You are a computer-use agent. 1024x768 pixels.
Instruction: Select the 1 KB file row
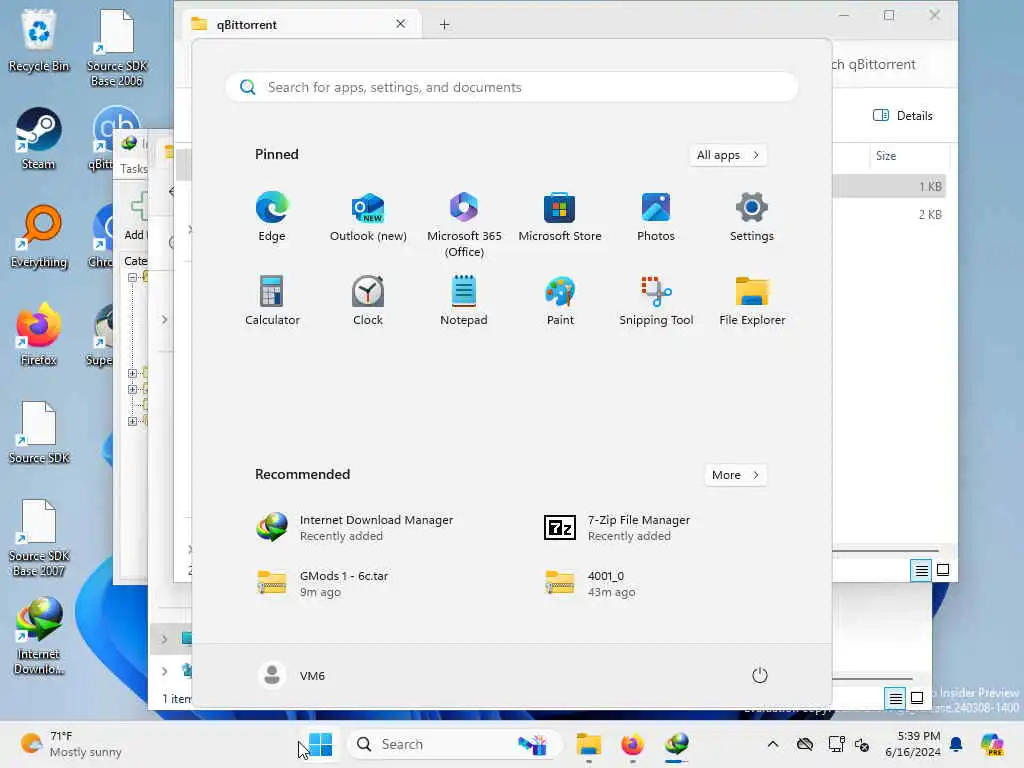[x=889, y=186]
